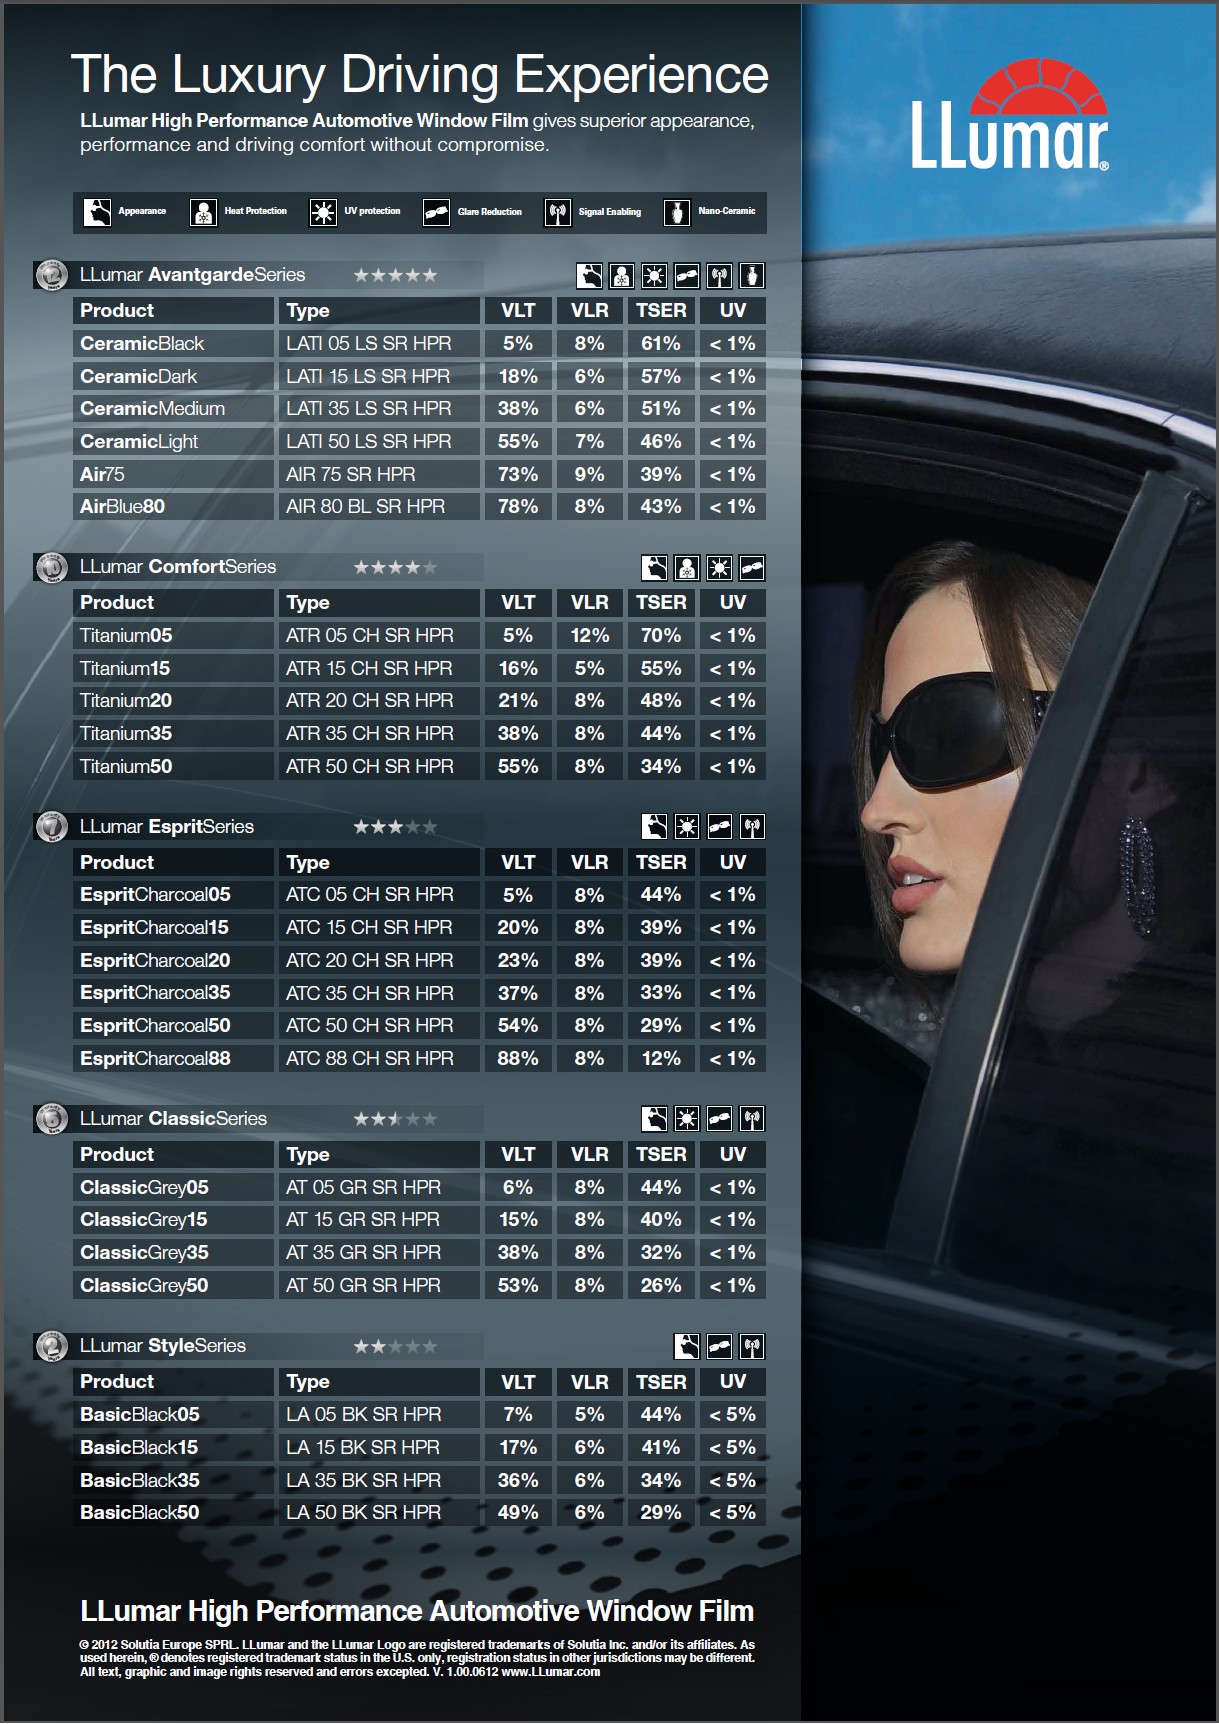Select the Signal Enabling antenna icon in the legend
1219x1724 pixels.
tap(558, 212)
